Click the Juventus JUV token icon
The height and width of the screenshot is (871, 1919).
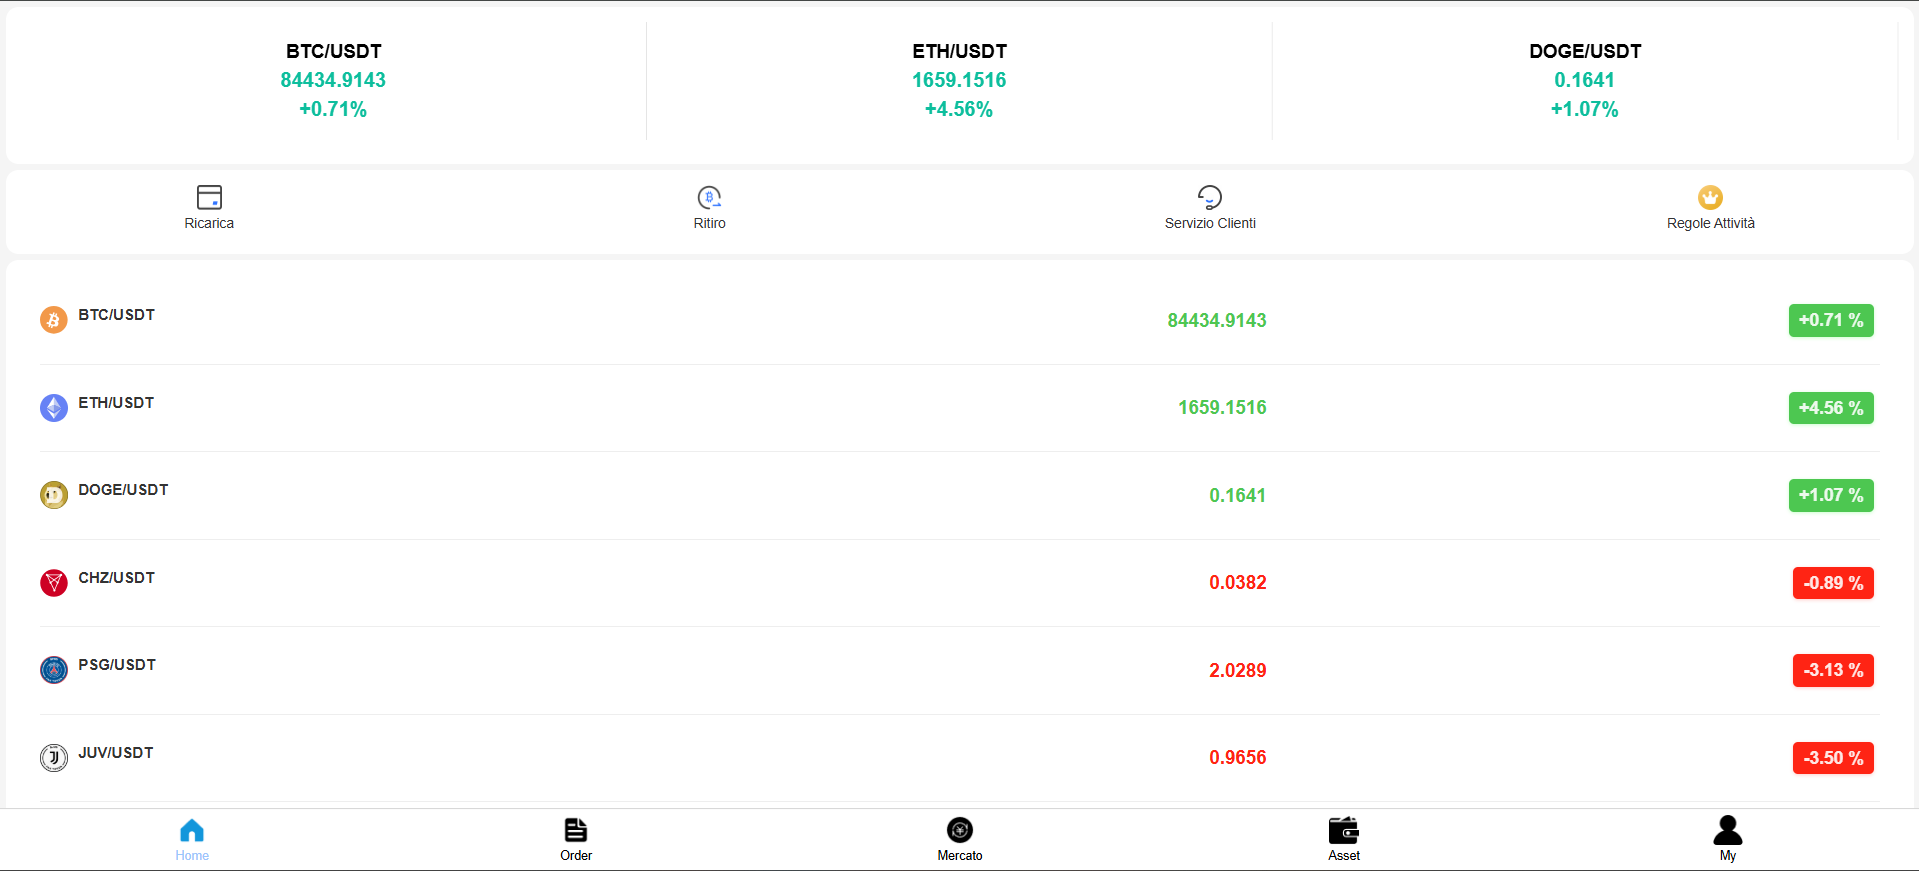54,758
